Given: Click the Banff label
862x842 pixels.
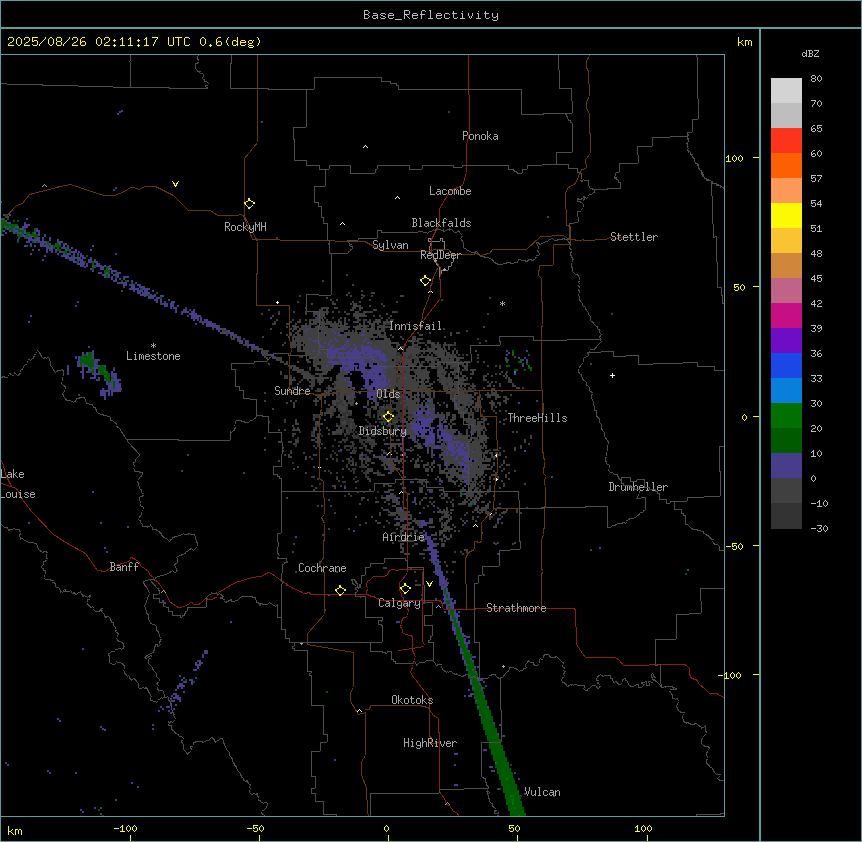Looking at the screenshot, I should point(124,567).
